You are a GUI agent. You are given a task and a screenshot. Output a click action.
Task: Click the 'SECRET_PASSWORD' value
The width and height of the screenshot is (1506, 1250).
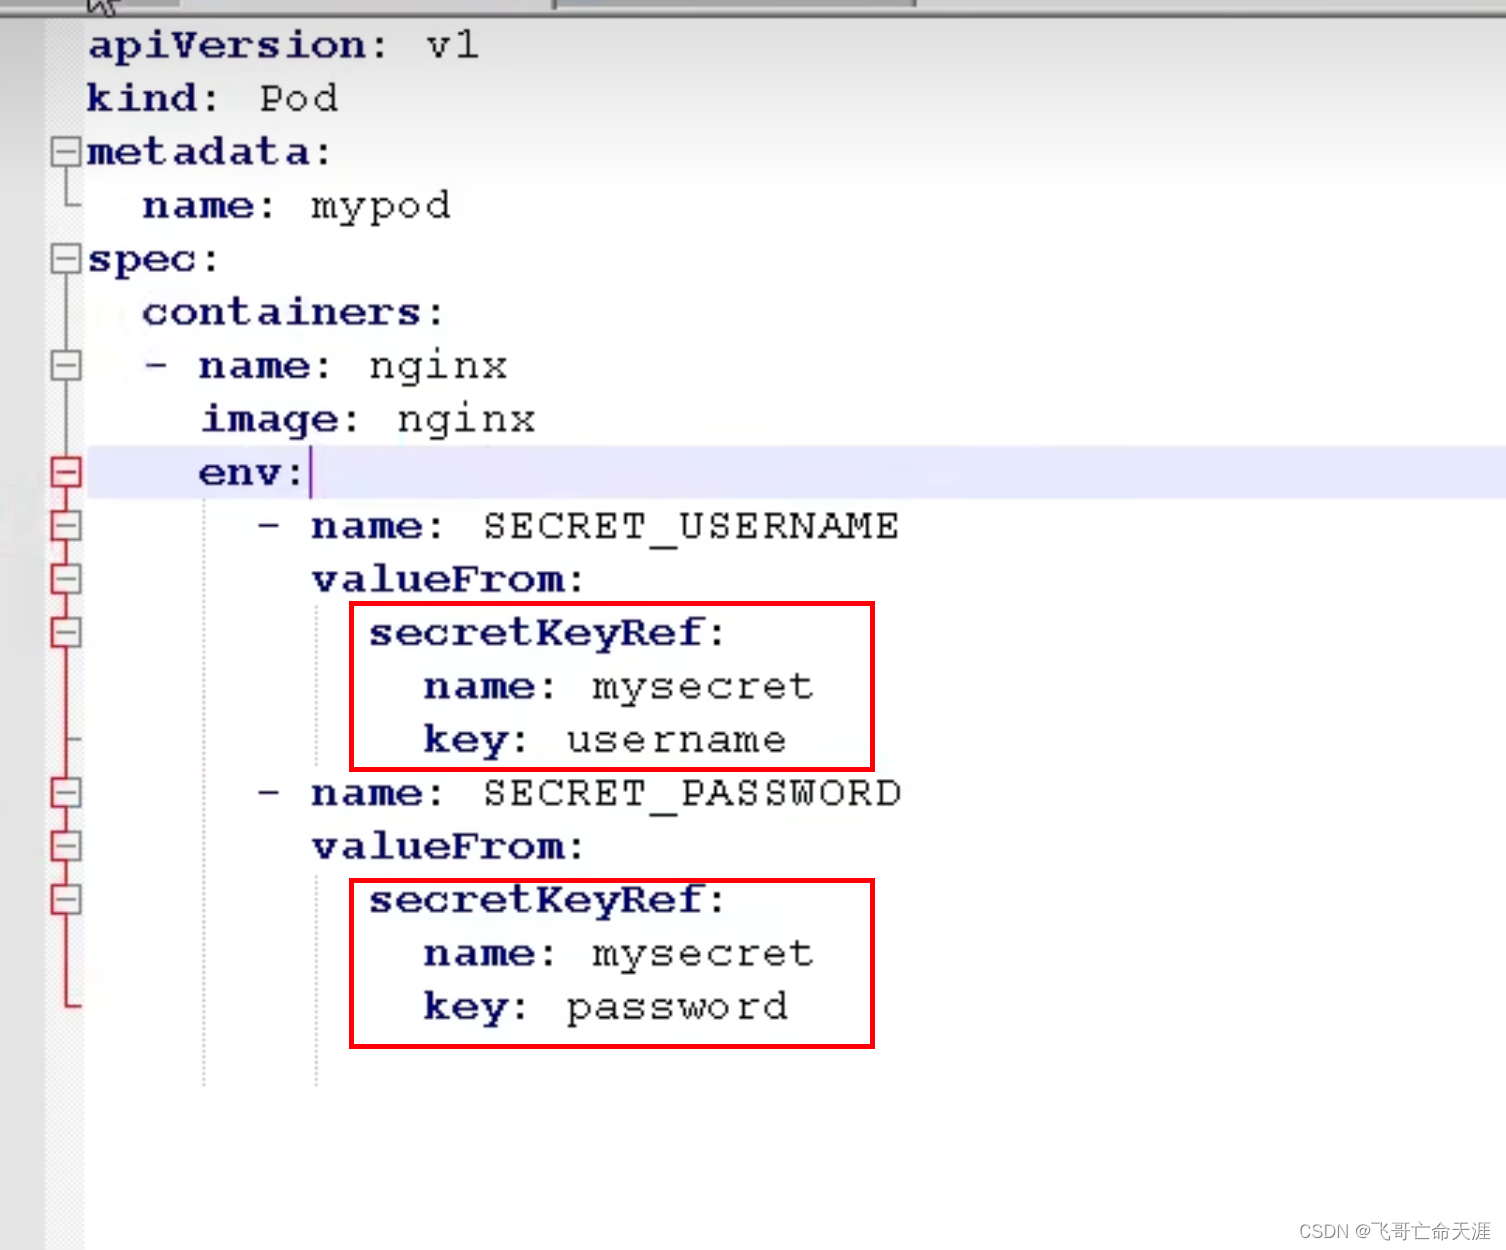692,794
